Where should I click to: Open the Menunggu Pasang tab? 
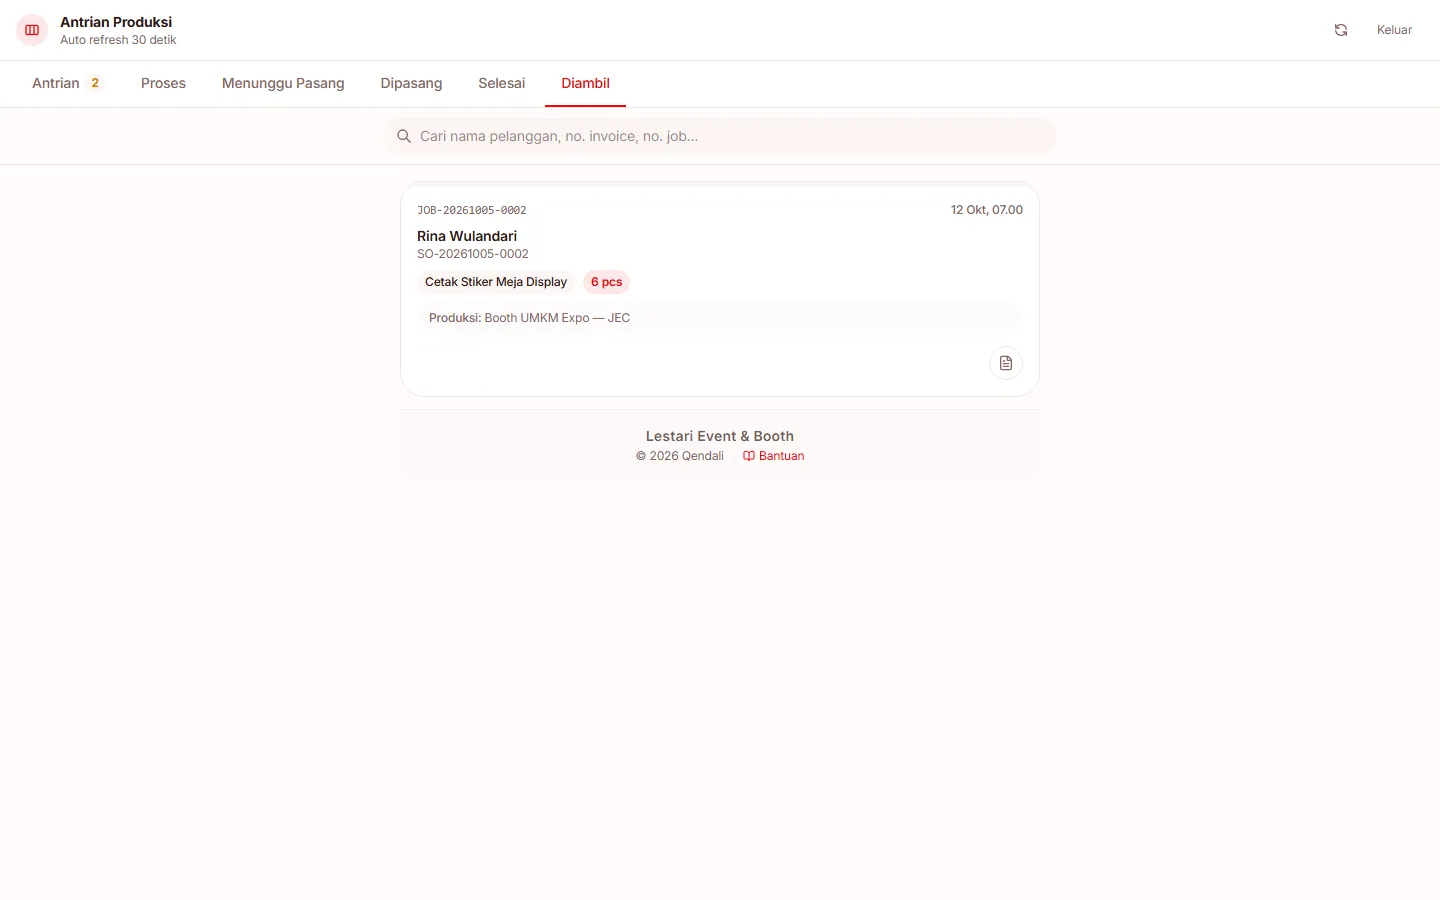[x=283, y=83]
